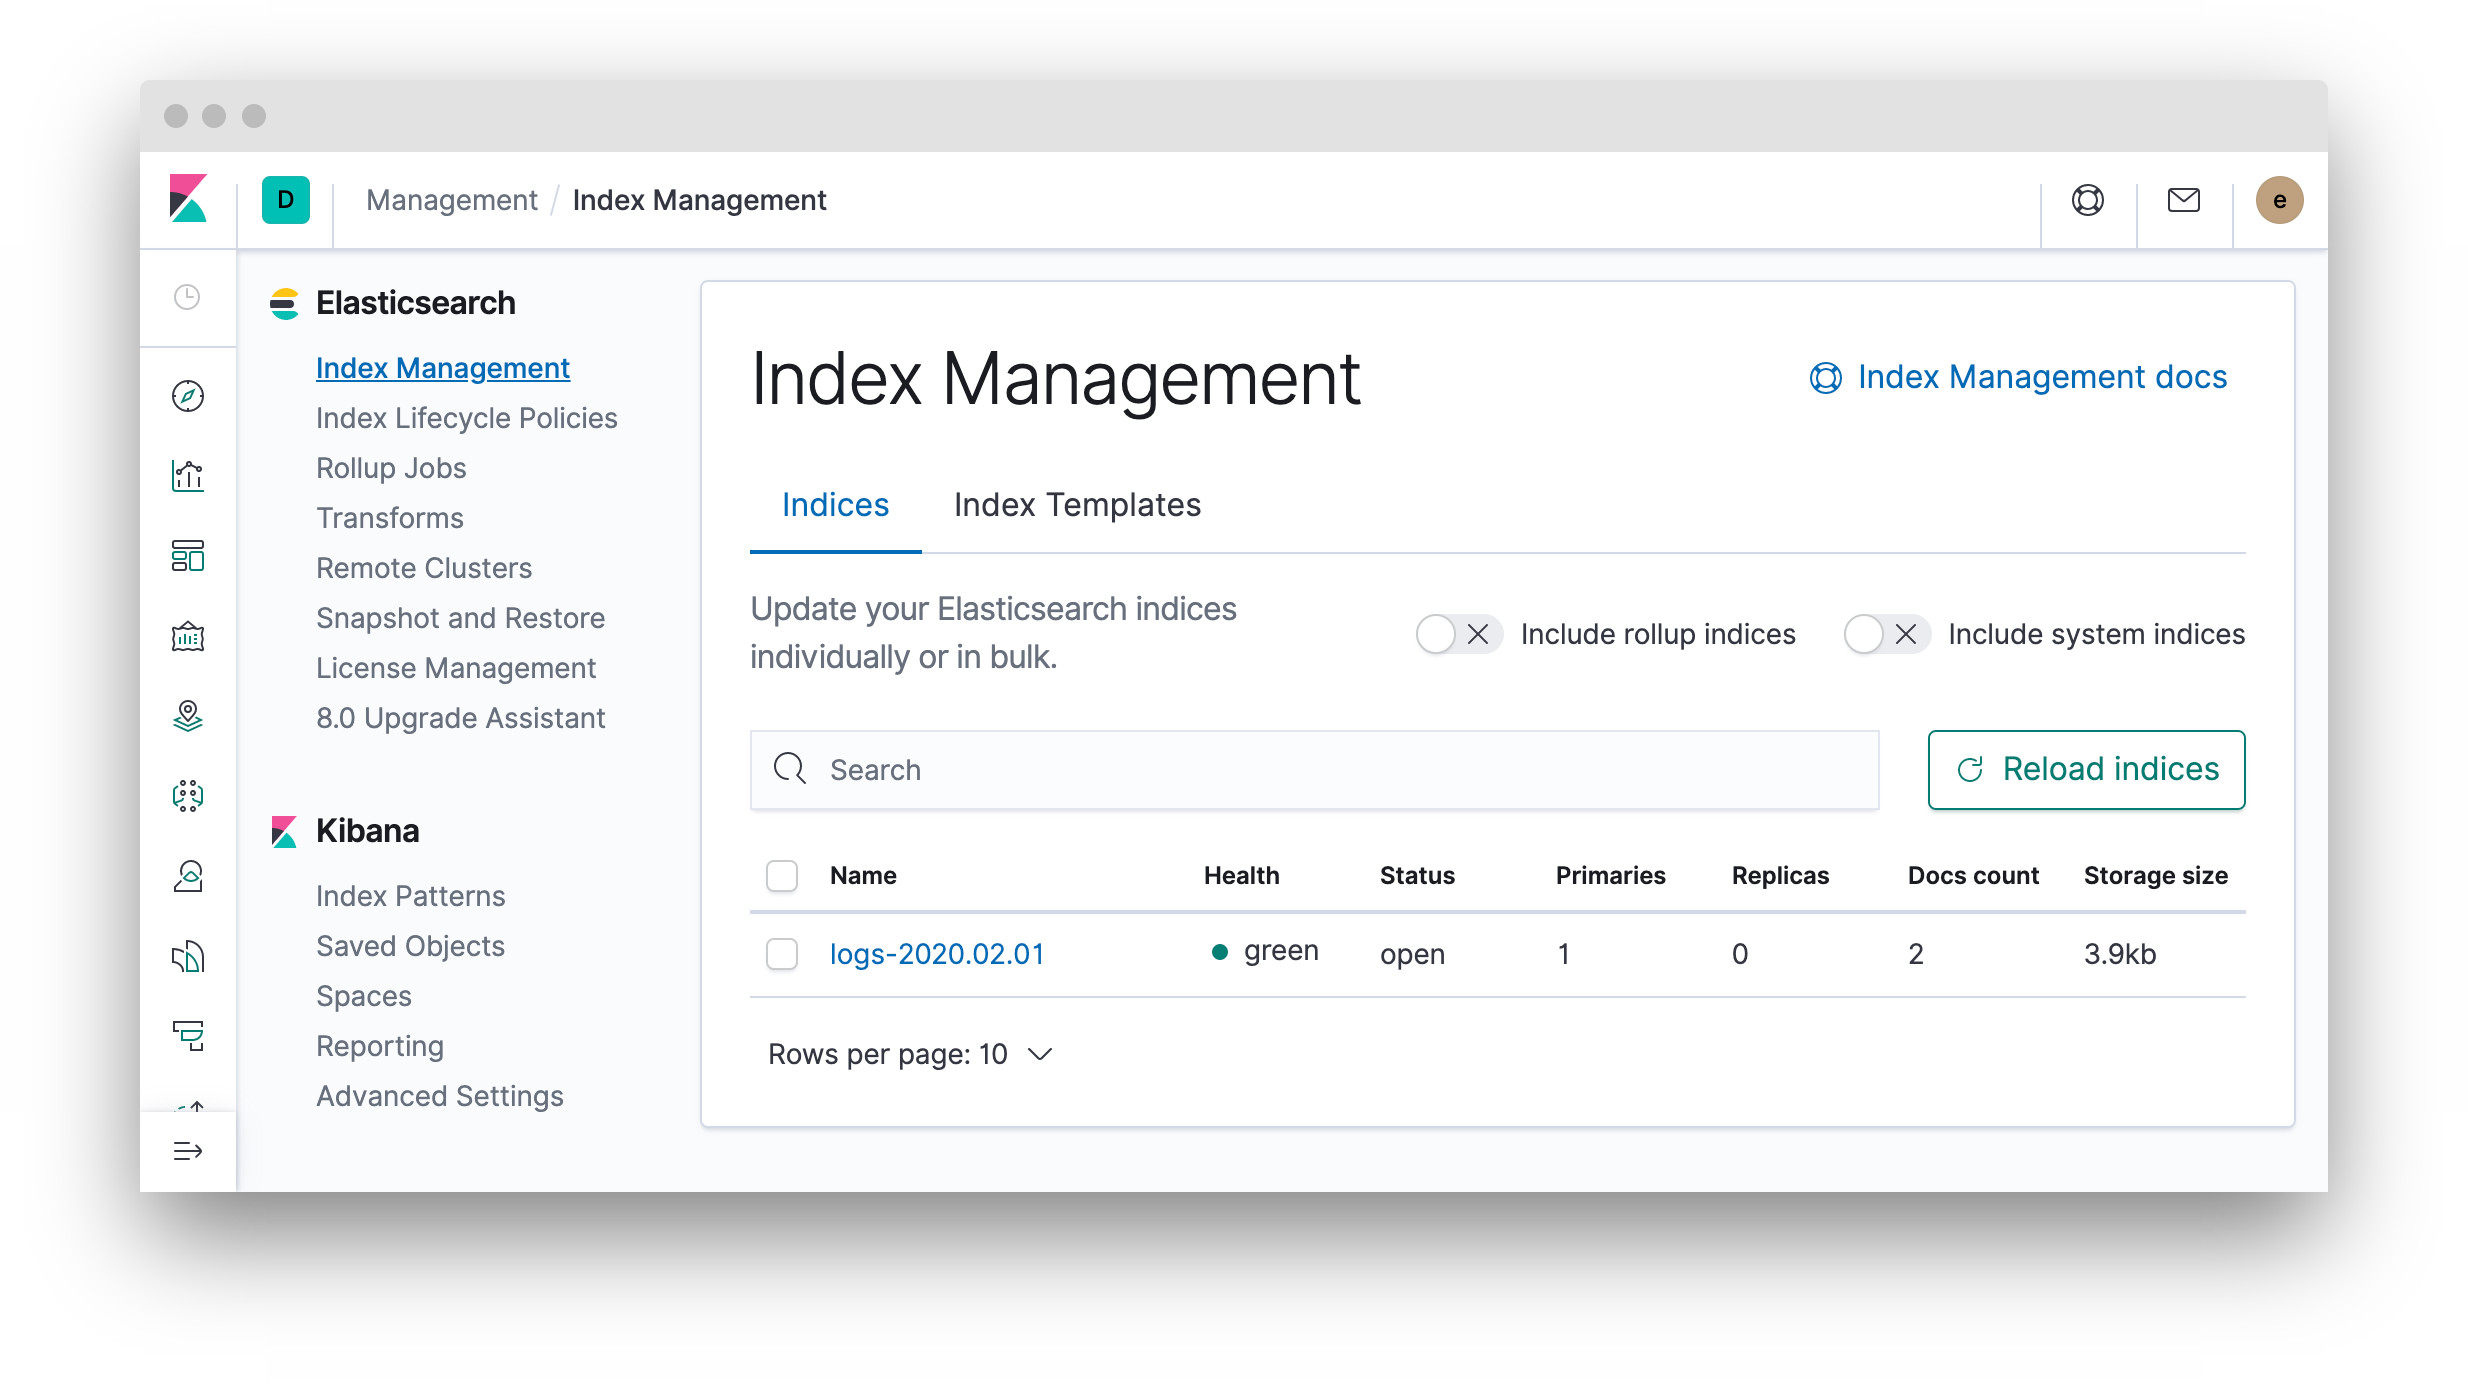Check the logs-2020.02.01 row checkbox
The height and width of the screenshot is (1392, 2468).
[x=782, y=954]
